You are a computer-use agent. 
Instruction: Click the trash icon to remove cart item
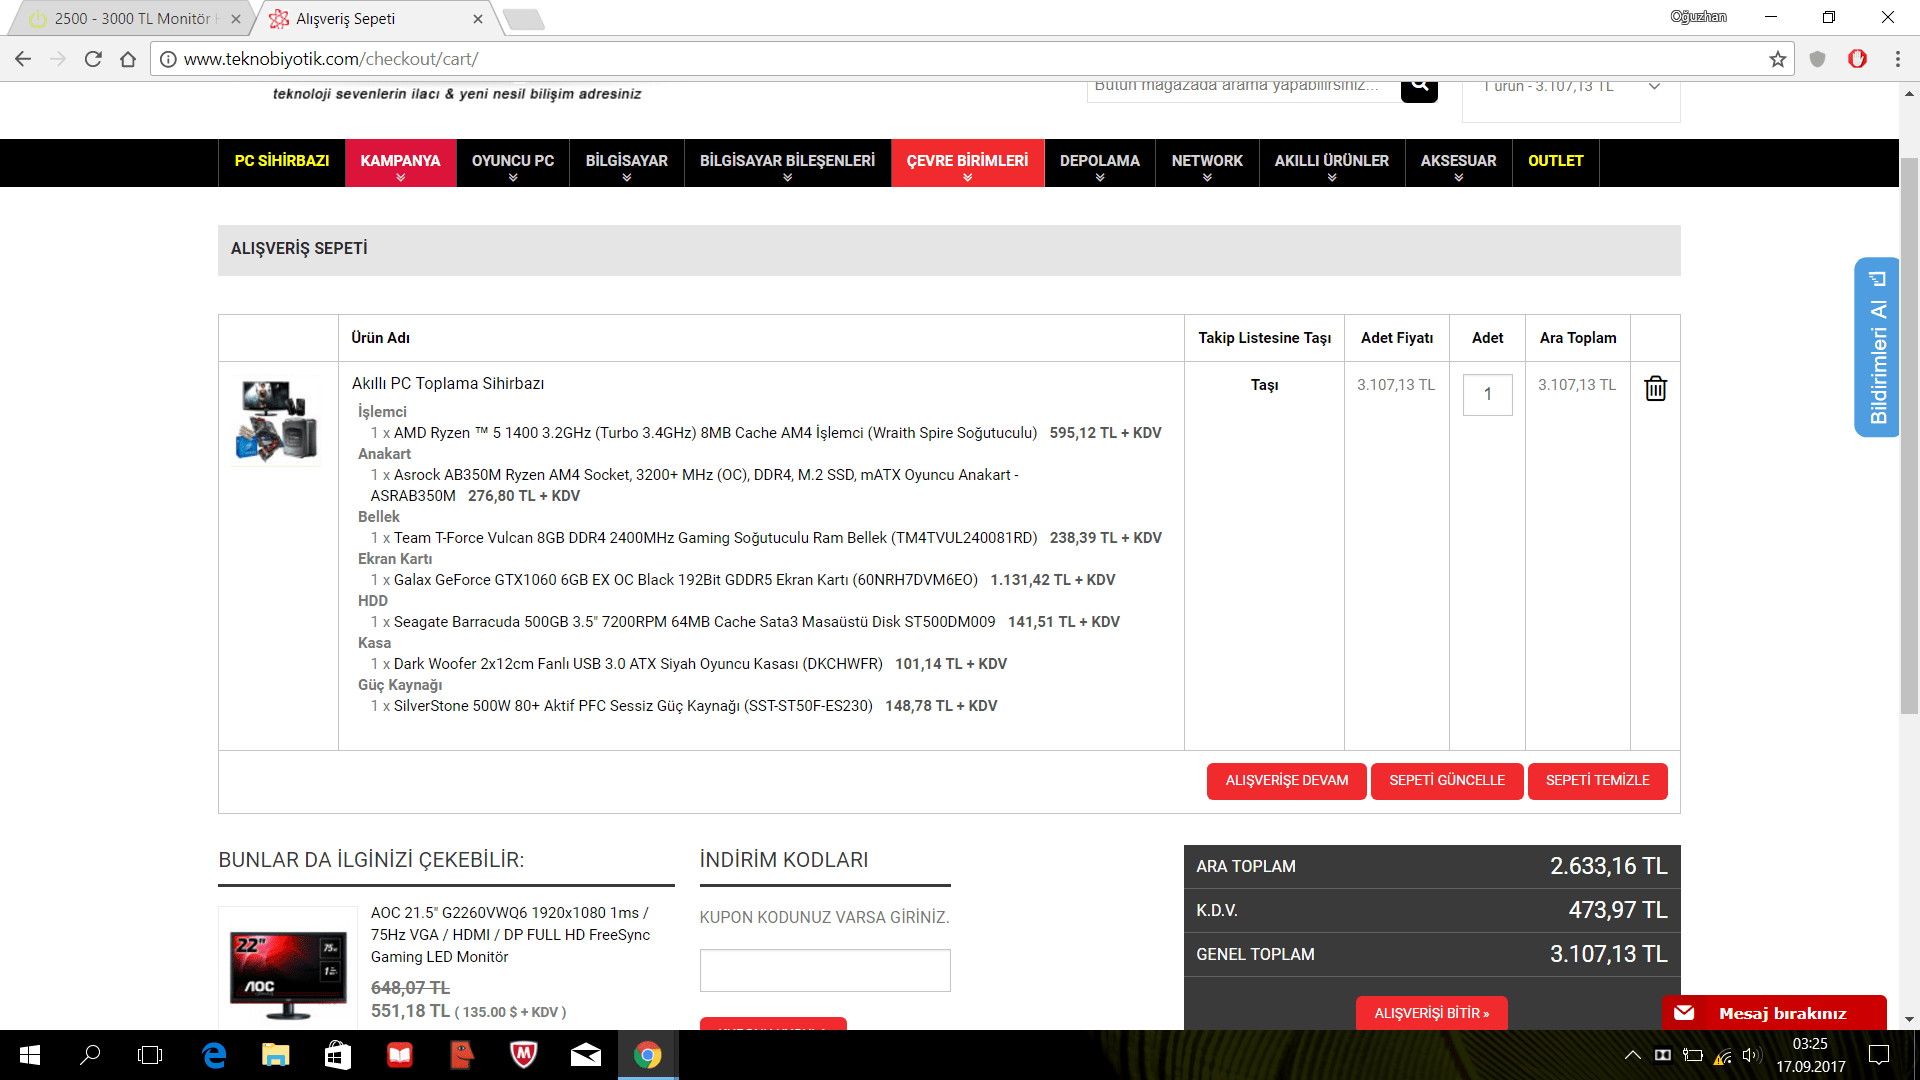click(x=1655, y=388)
